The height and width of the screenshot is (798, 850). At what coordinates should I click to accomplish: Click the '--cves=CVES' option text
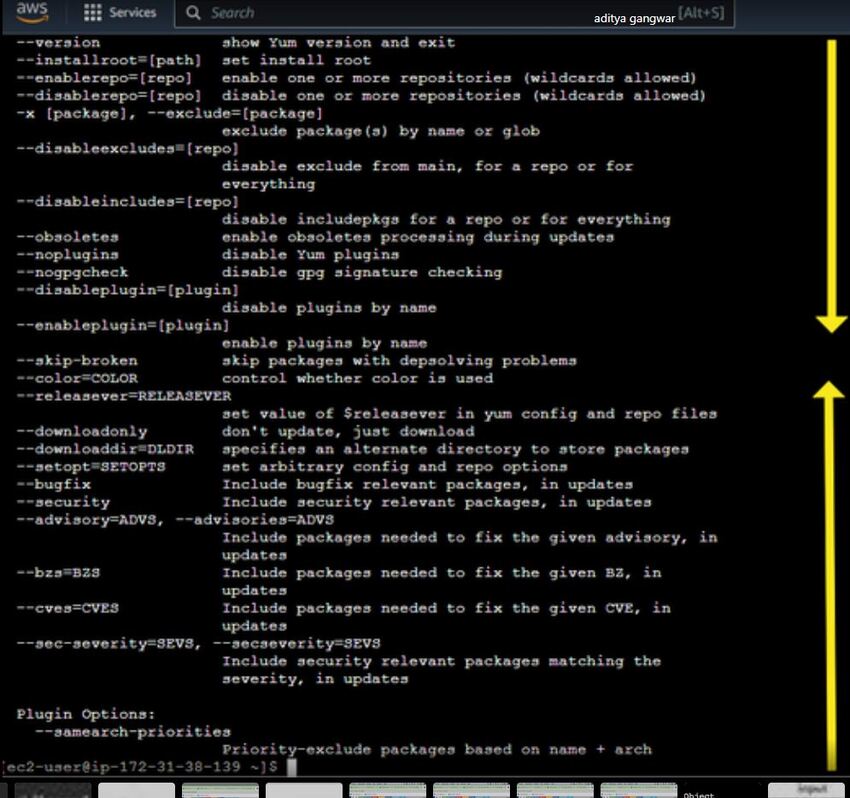click(x=67, y=608)
